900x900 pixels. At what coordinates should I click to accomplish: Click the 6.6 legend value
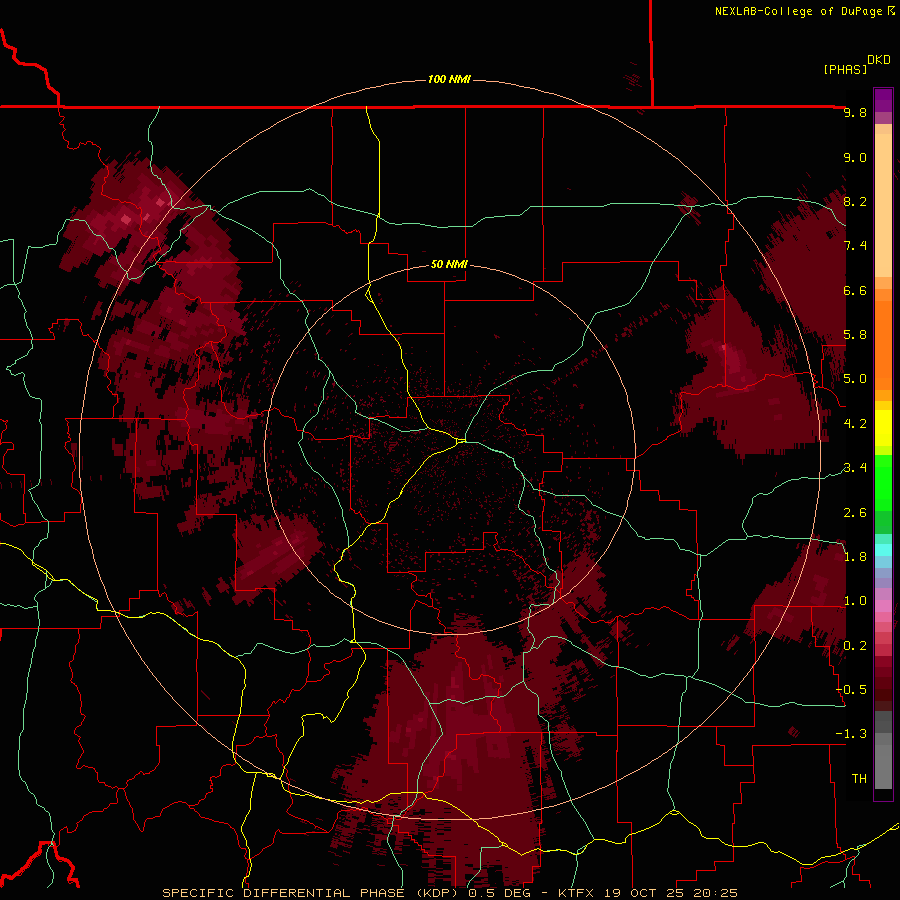click(855, 290)
